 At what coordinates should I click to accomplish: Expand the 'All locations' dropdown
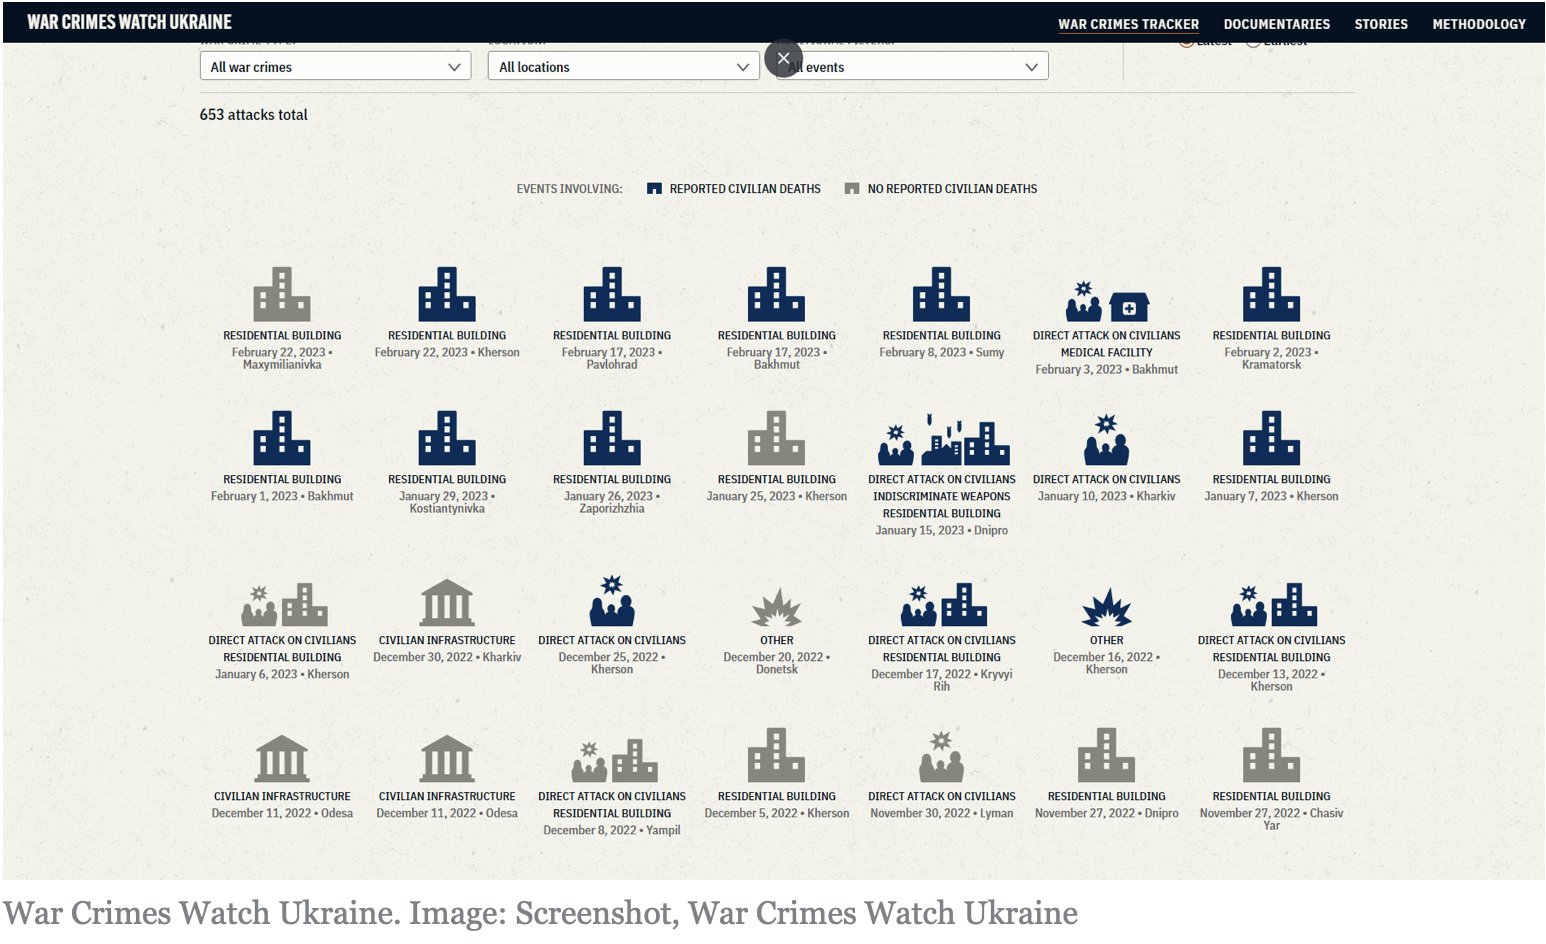point(623,67)
